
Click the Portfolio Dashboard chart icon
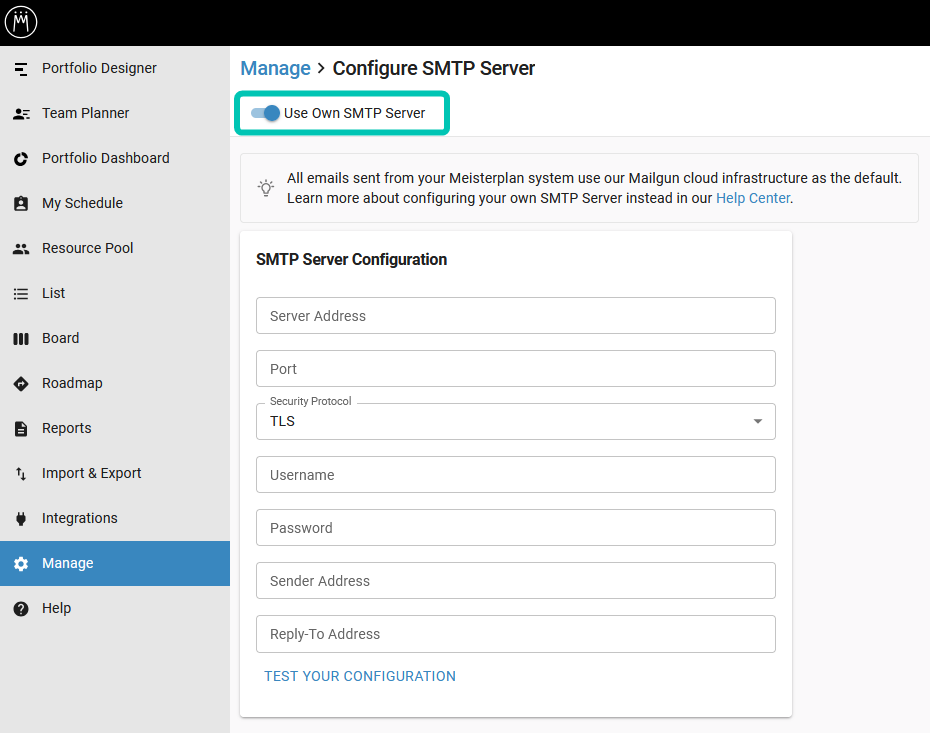(x=21, y=159)
